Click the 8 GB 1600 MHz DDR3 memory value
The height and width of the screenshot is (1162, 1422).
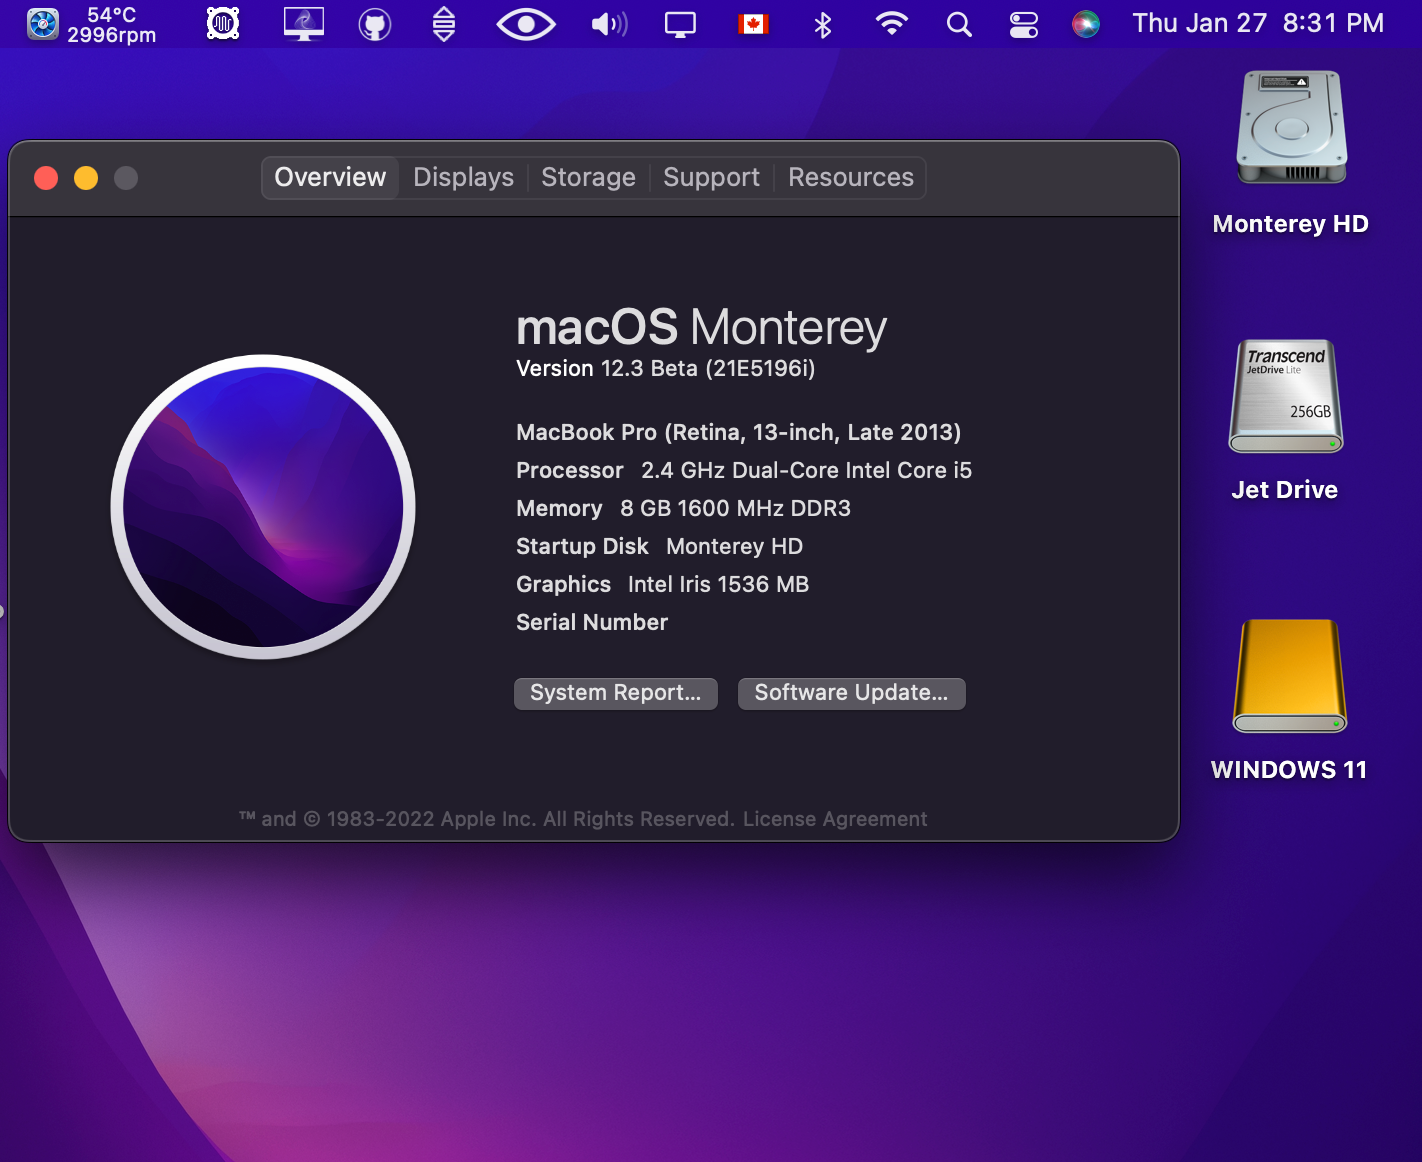pos(735,508)
